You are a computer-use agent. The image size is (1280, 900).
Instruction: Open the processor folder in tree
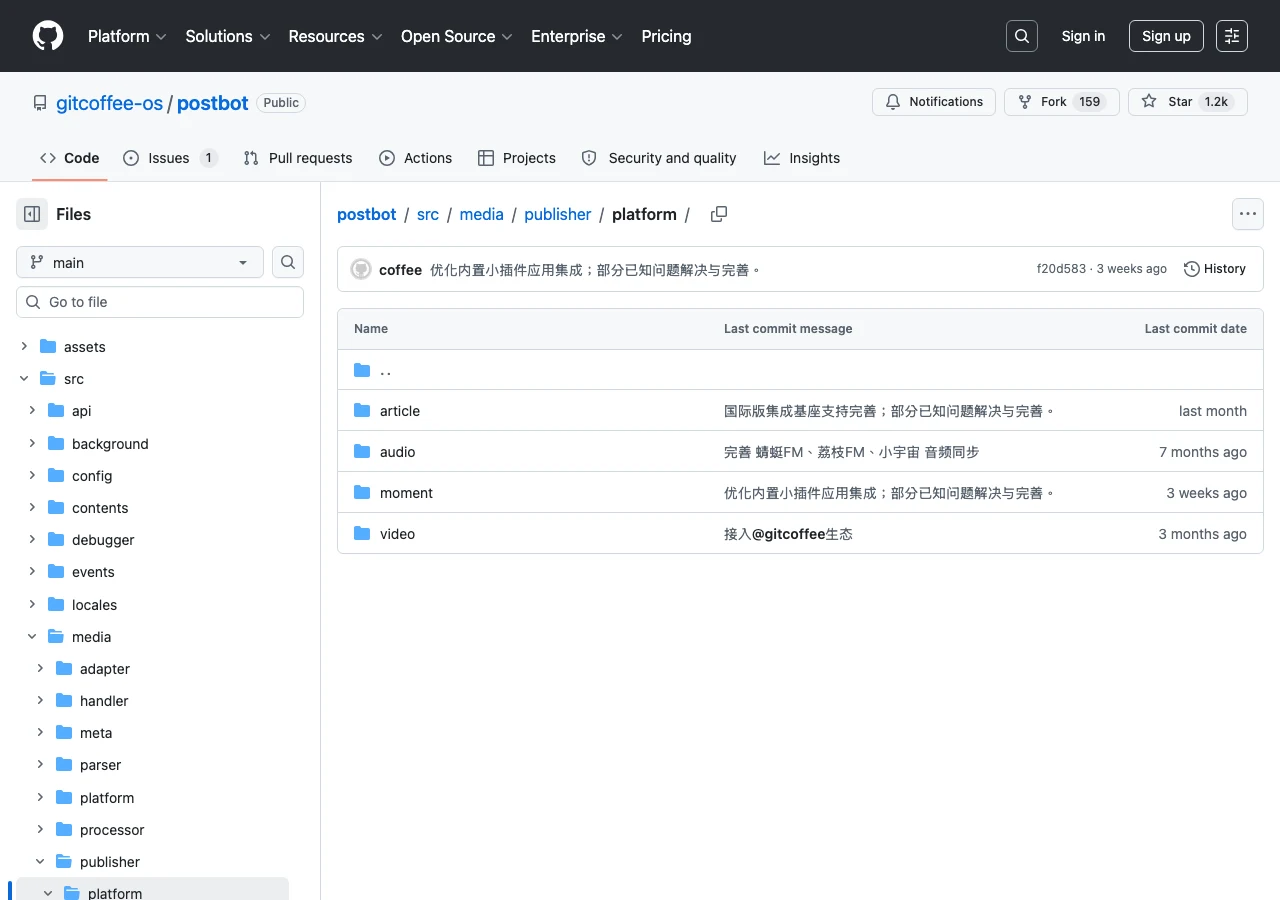[x=112, y=830]
